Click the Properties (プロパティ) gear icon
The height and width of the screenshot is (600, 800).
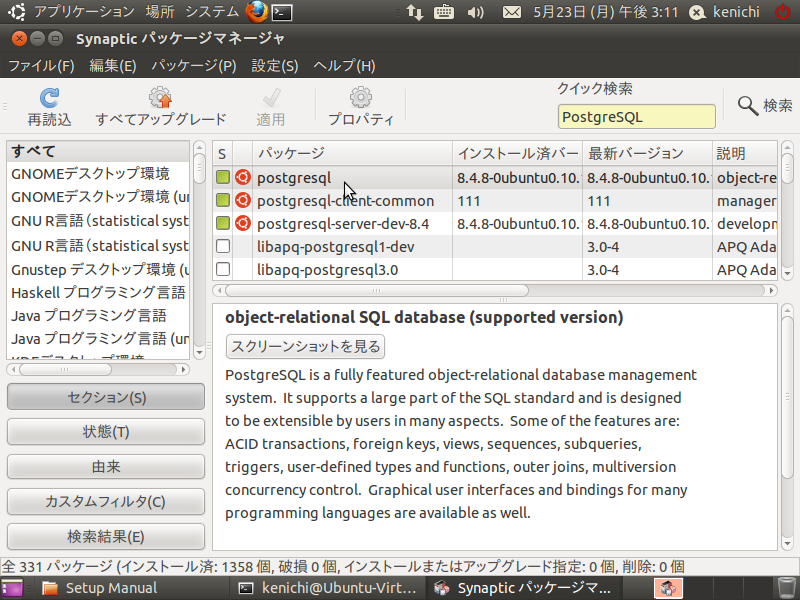361,97
